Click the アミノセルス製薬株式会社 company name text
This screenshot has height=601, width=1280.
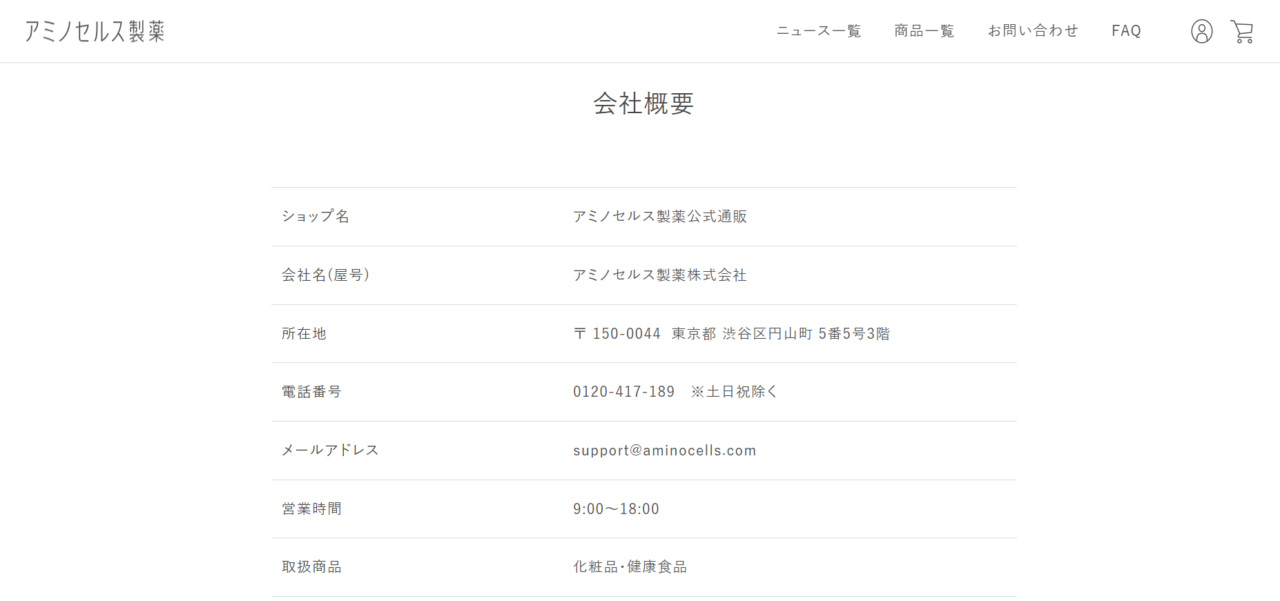pyautogui.click(x=659, y=275)
